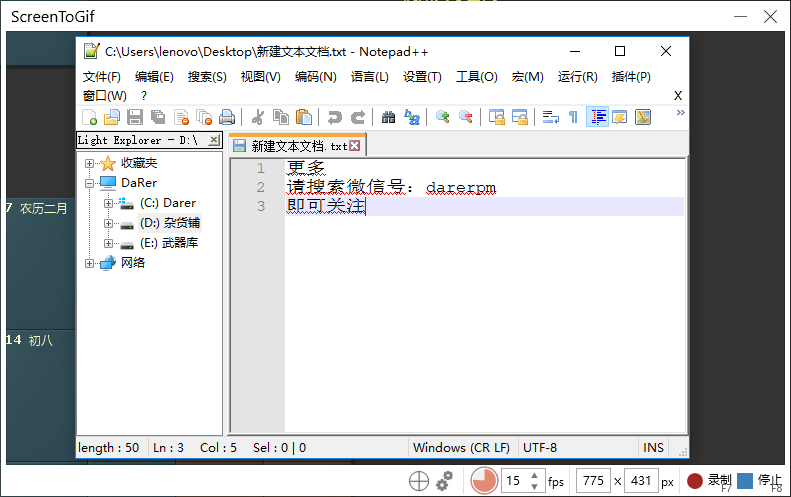The width and height of the screenshot is (791, 497).
Task: Toggle the Show all characters pilcrow icon
Action: pos(574,117)
